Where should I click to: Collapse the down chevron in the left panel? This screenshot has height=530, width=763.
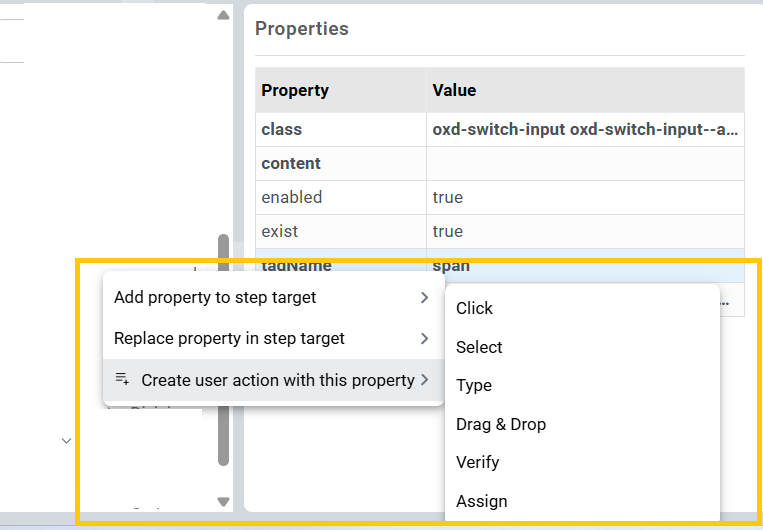pos(66,441)
